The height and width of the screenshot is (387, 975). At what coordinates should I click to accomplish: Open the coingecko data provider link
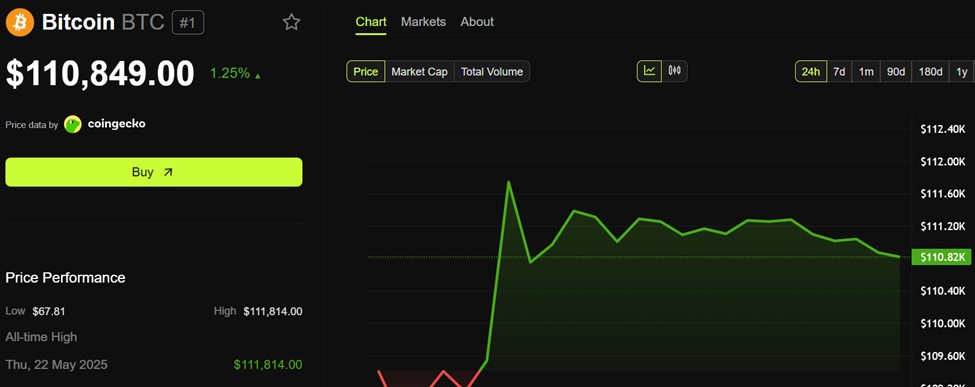coord(116,124)
